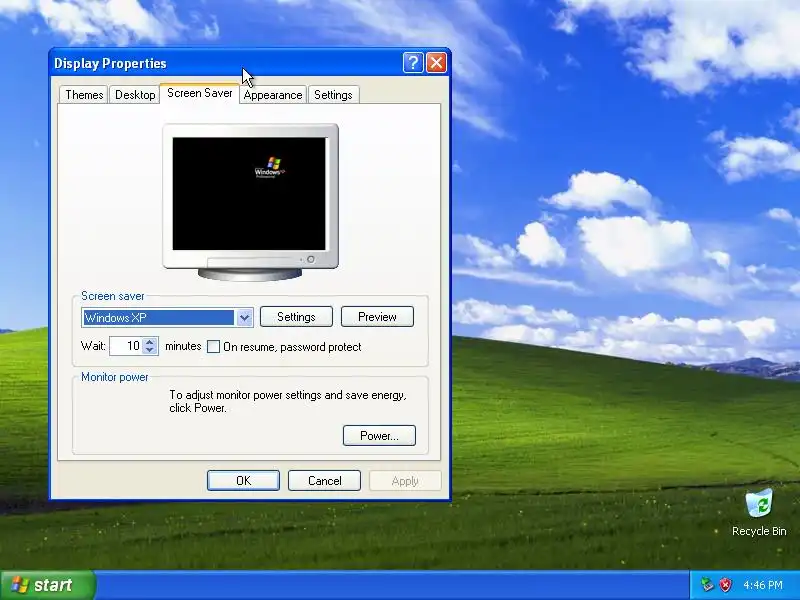Decrease wait time with down arrow
This screenshot has width=800, height=600.
(149, 351)
